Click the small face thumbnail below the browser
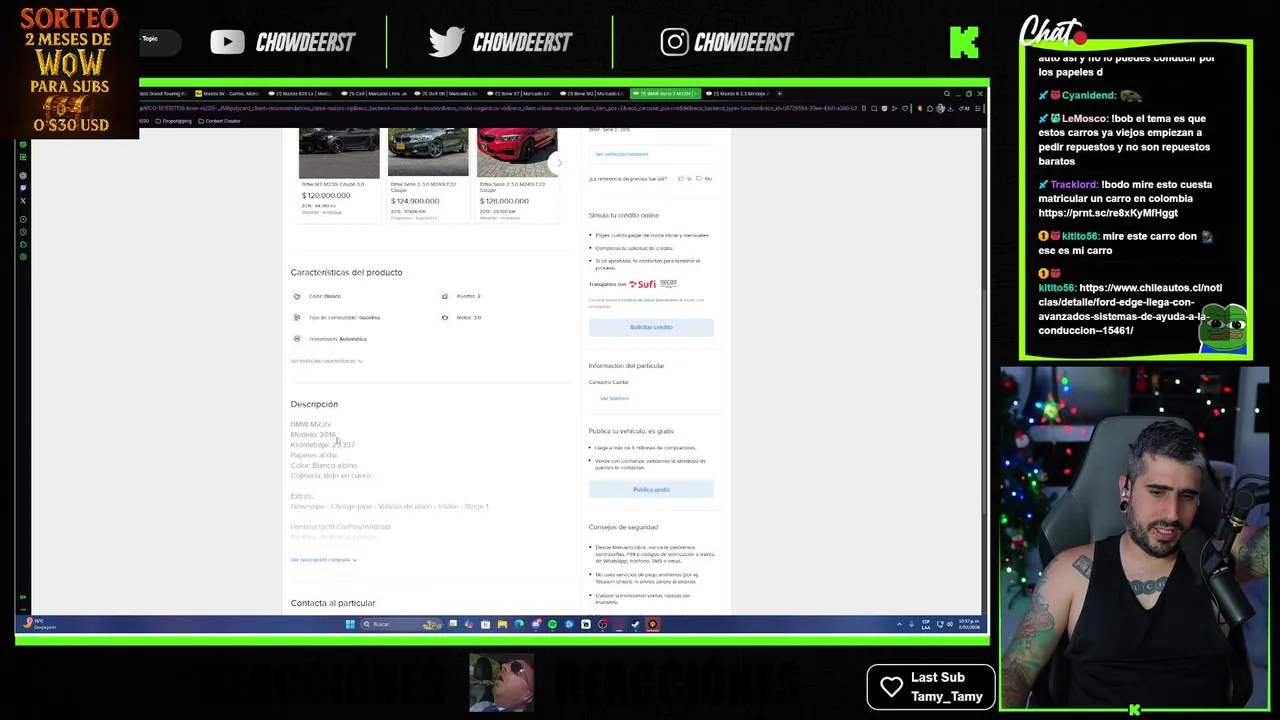Screen dimensions: 1280x720 tap(502, 683)
